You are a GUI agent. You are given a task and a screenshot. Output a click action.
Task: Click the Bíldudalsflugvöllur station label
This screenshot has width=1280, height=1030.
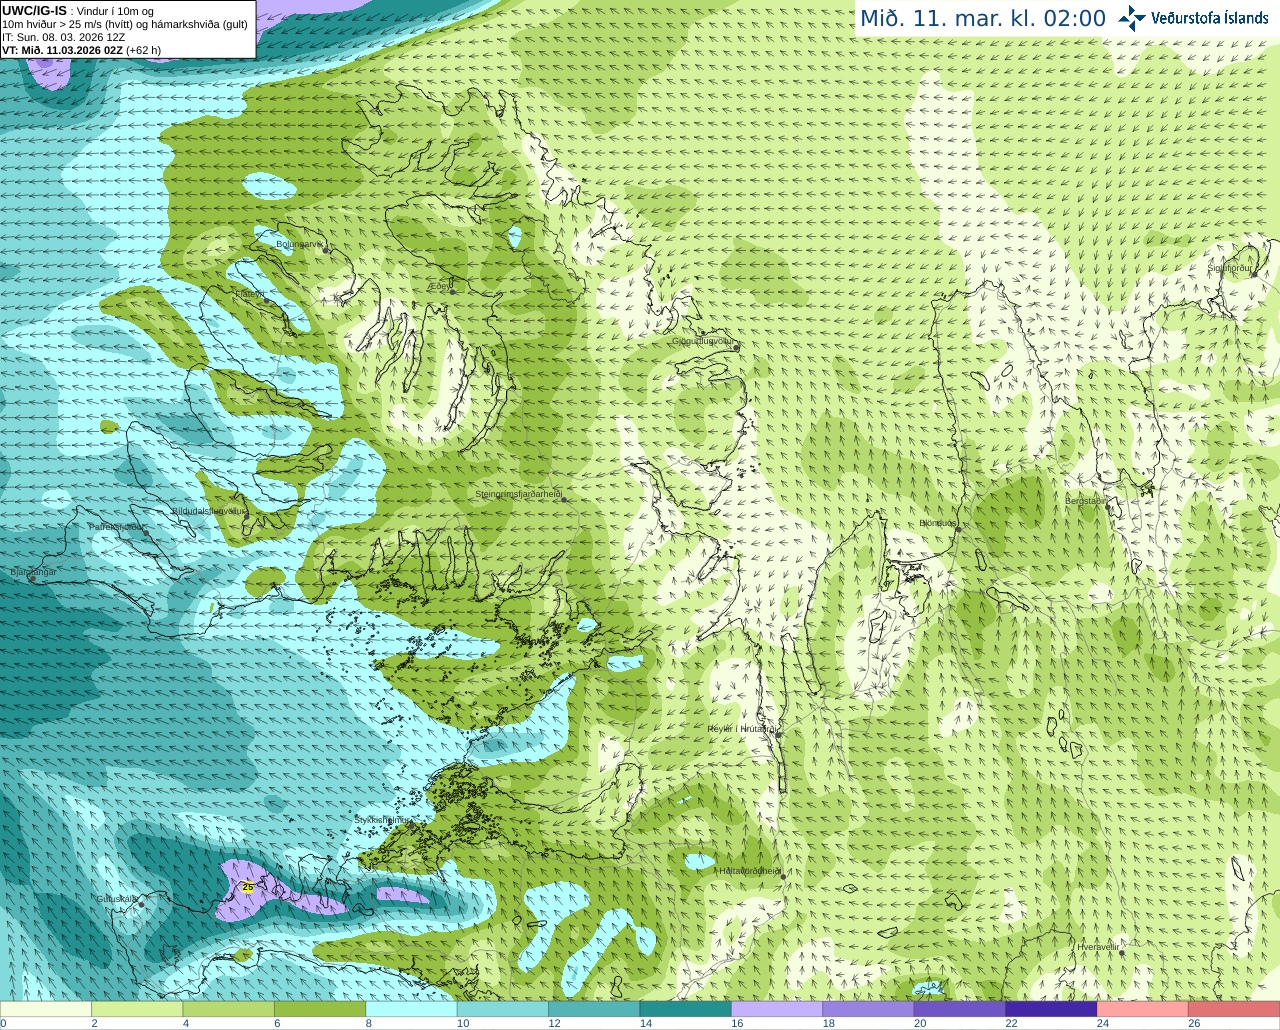209,510
